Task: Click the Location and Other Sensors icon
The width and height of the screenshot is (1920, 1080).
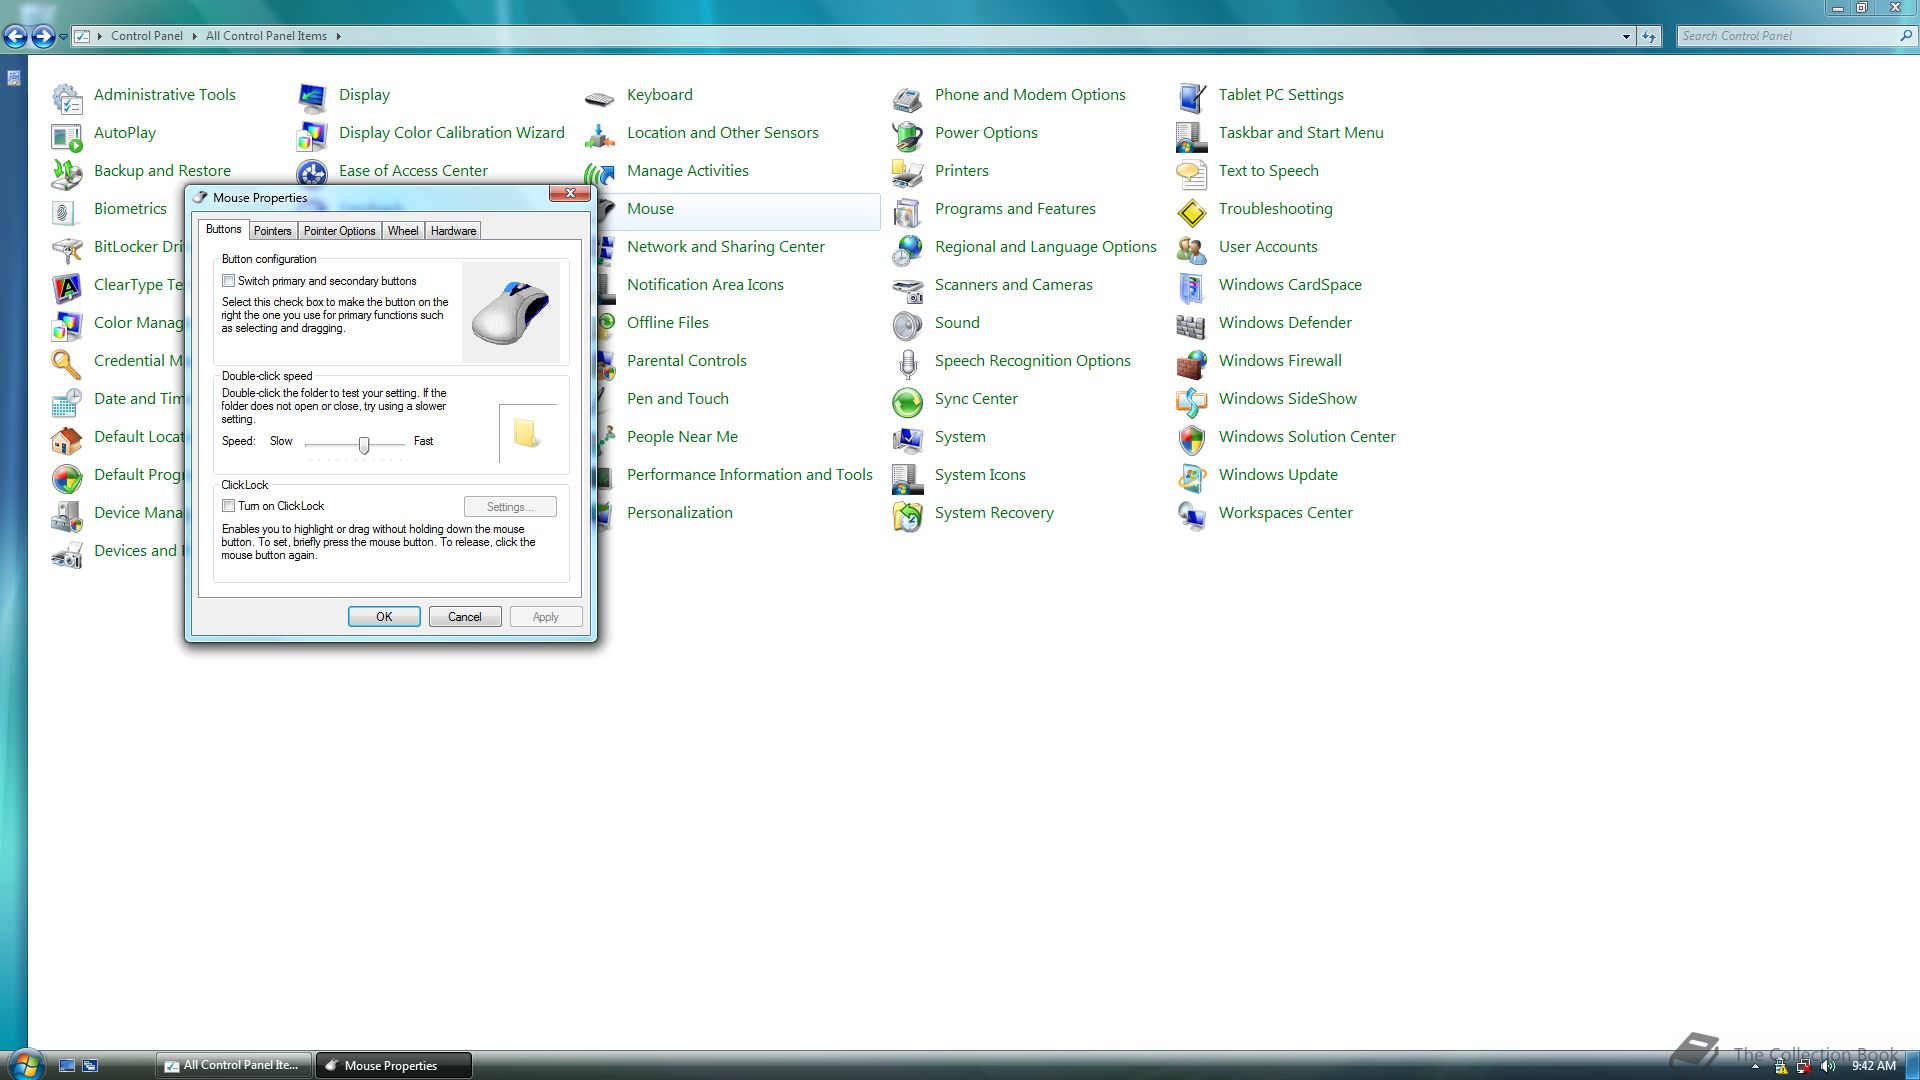Action: click(600, 135)
